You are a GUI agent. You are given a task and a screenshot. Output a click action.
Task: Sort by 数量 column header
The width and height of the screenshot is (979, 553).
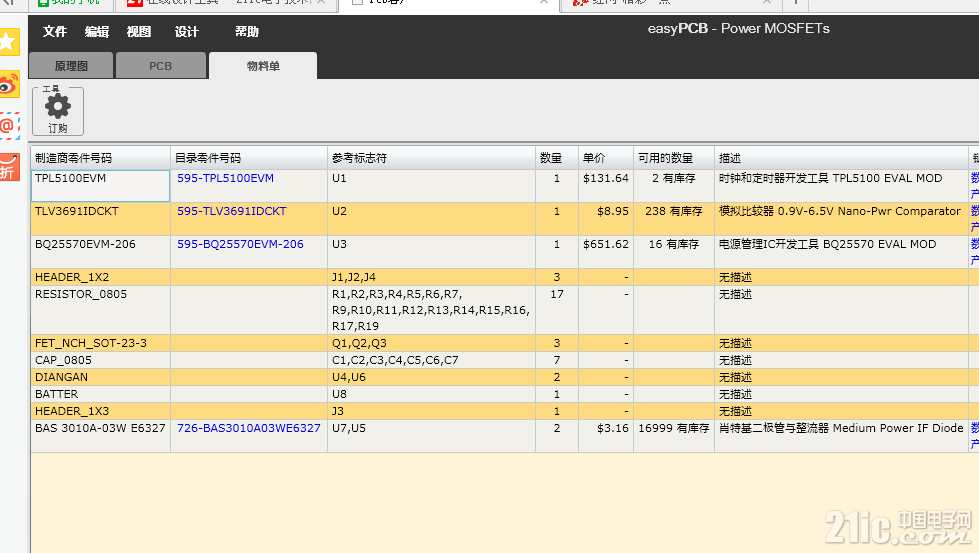click(x=557, y=158)
